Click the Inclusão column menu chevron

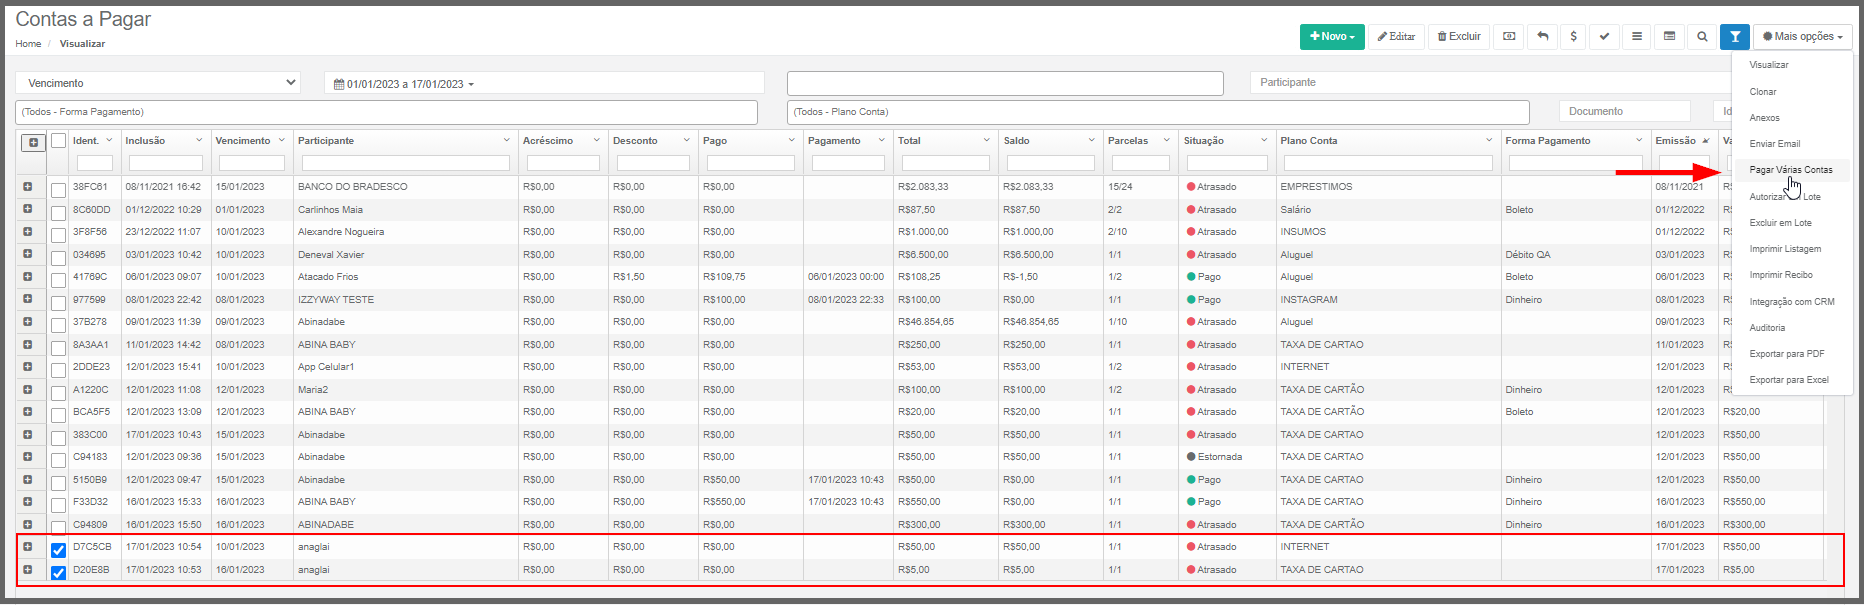(x=199, y=141)
